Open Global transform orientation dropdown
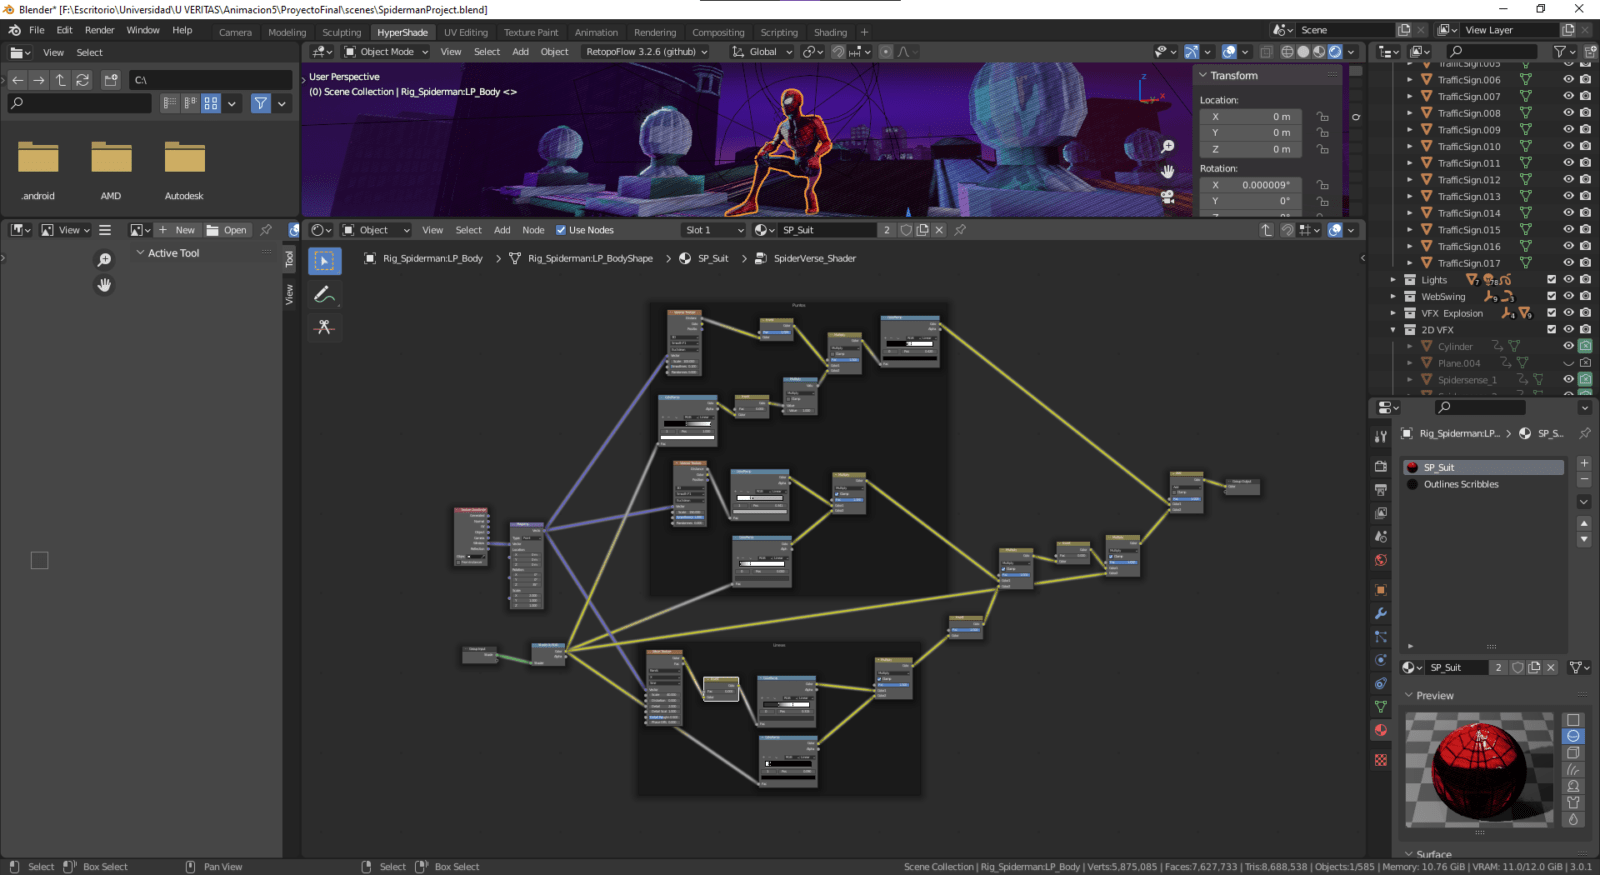Image resolution: width=1600 pixels, height=875 pixels. click(x=763, y=52)
